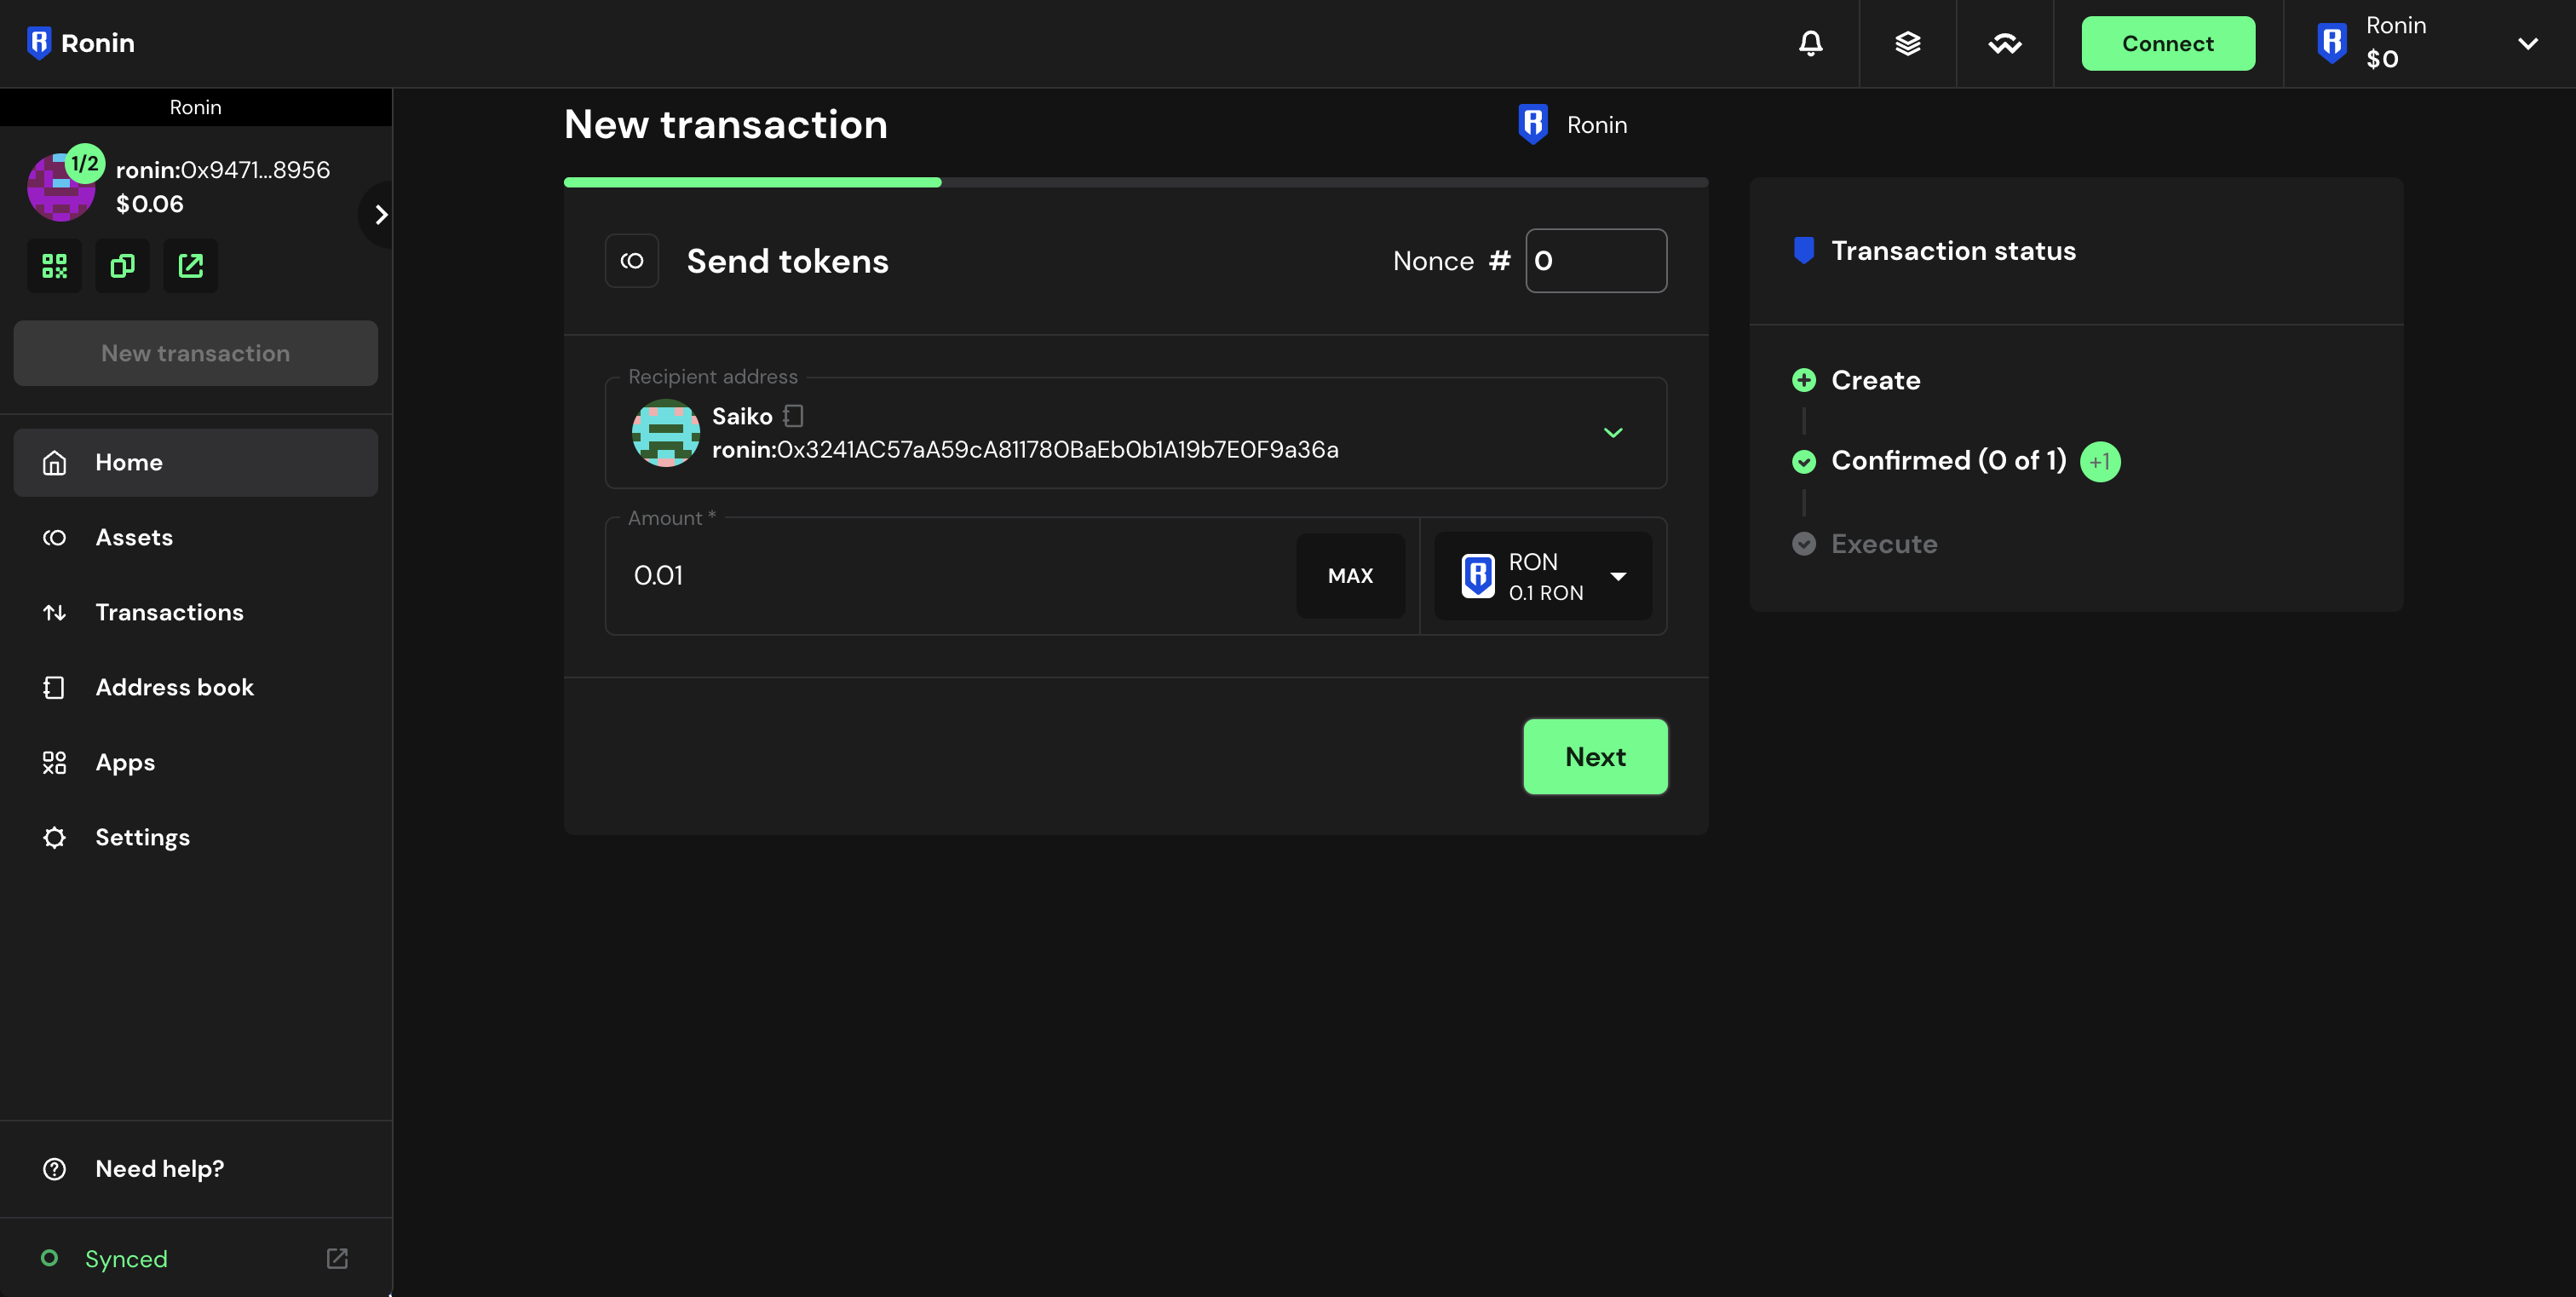Image resolution: width=2576 pixels, height=1297 pixels.
Task: Expand the Recipient address dropdown chevron
Action: coord(1613,432)
